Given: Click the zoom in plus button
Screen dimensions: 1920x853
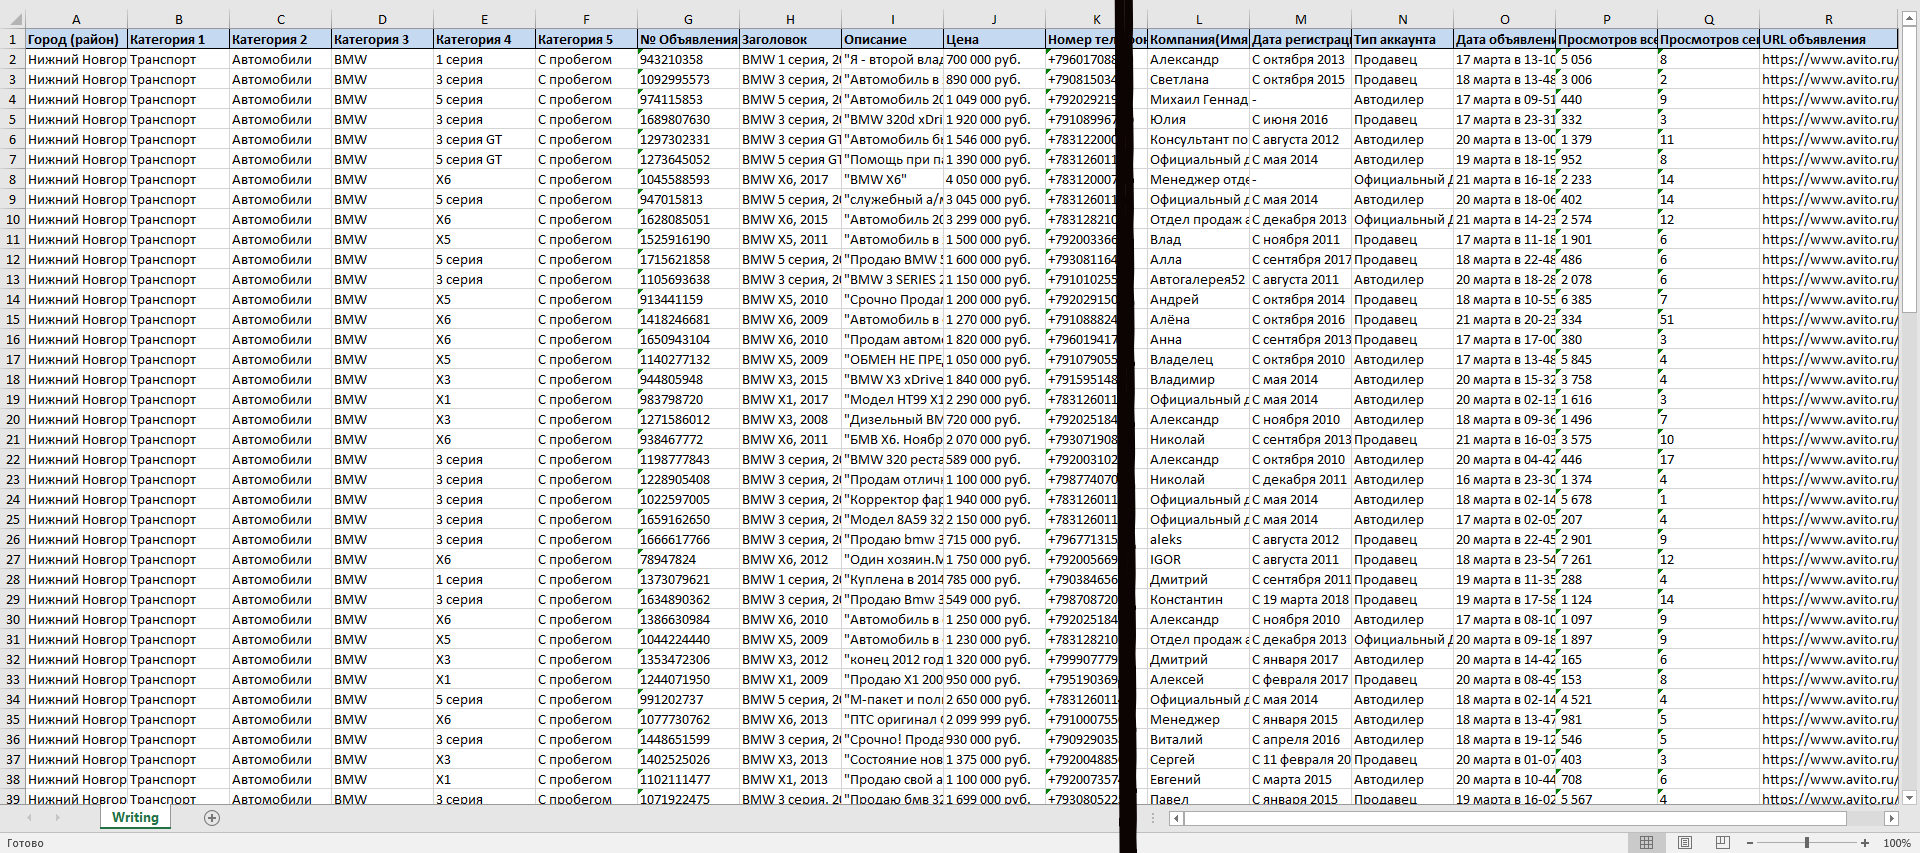Looking at the screenshot, I should coord(1865,843).
